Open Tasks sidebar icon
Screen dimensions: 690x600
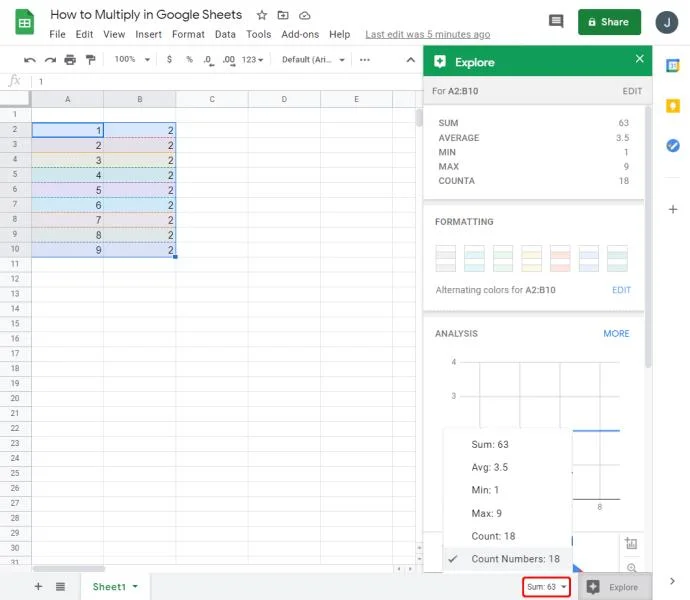click(x=672, y=145)
